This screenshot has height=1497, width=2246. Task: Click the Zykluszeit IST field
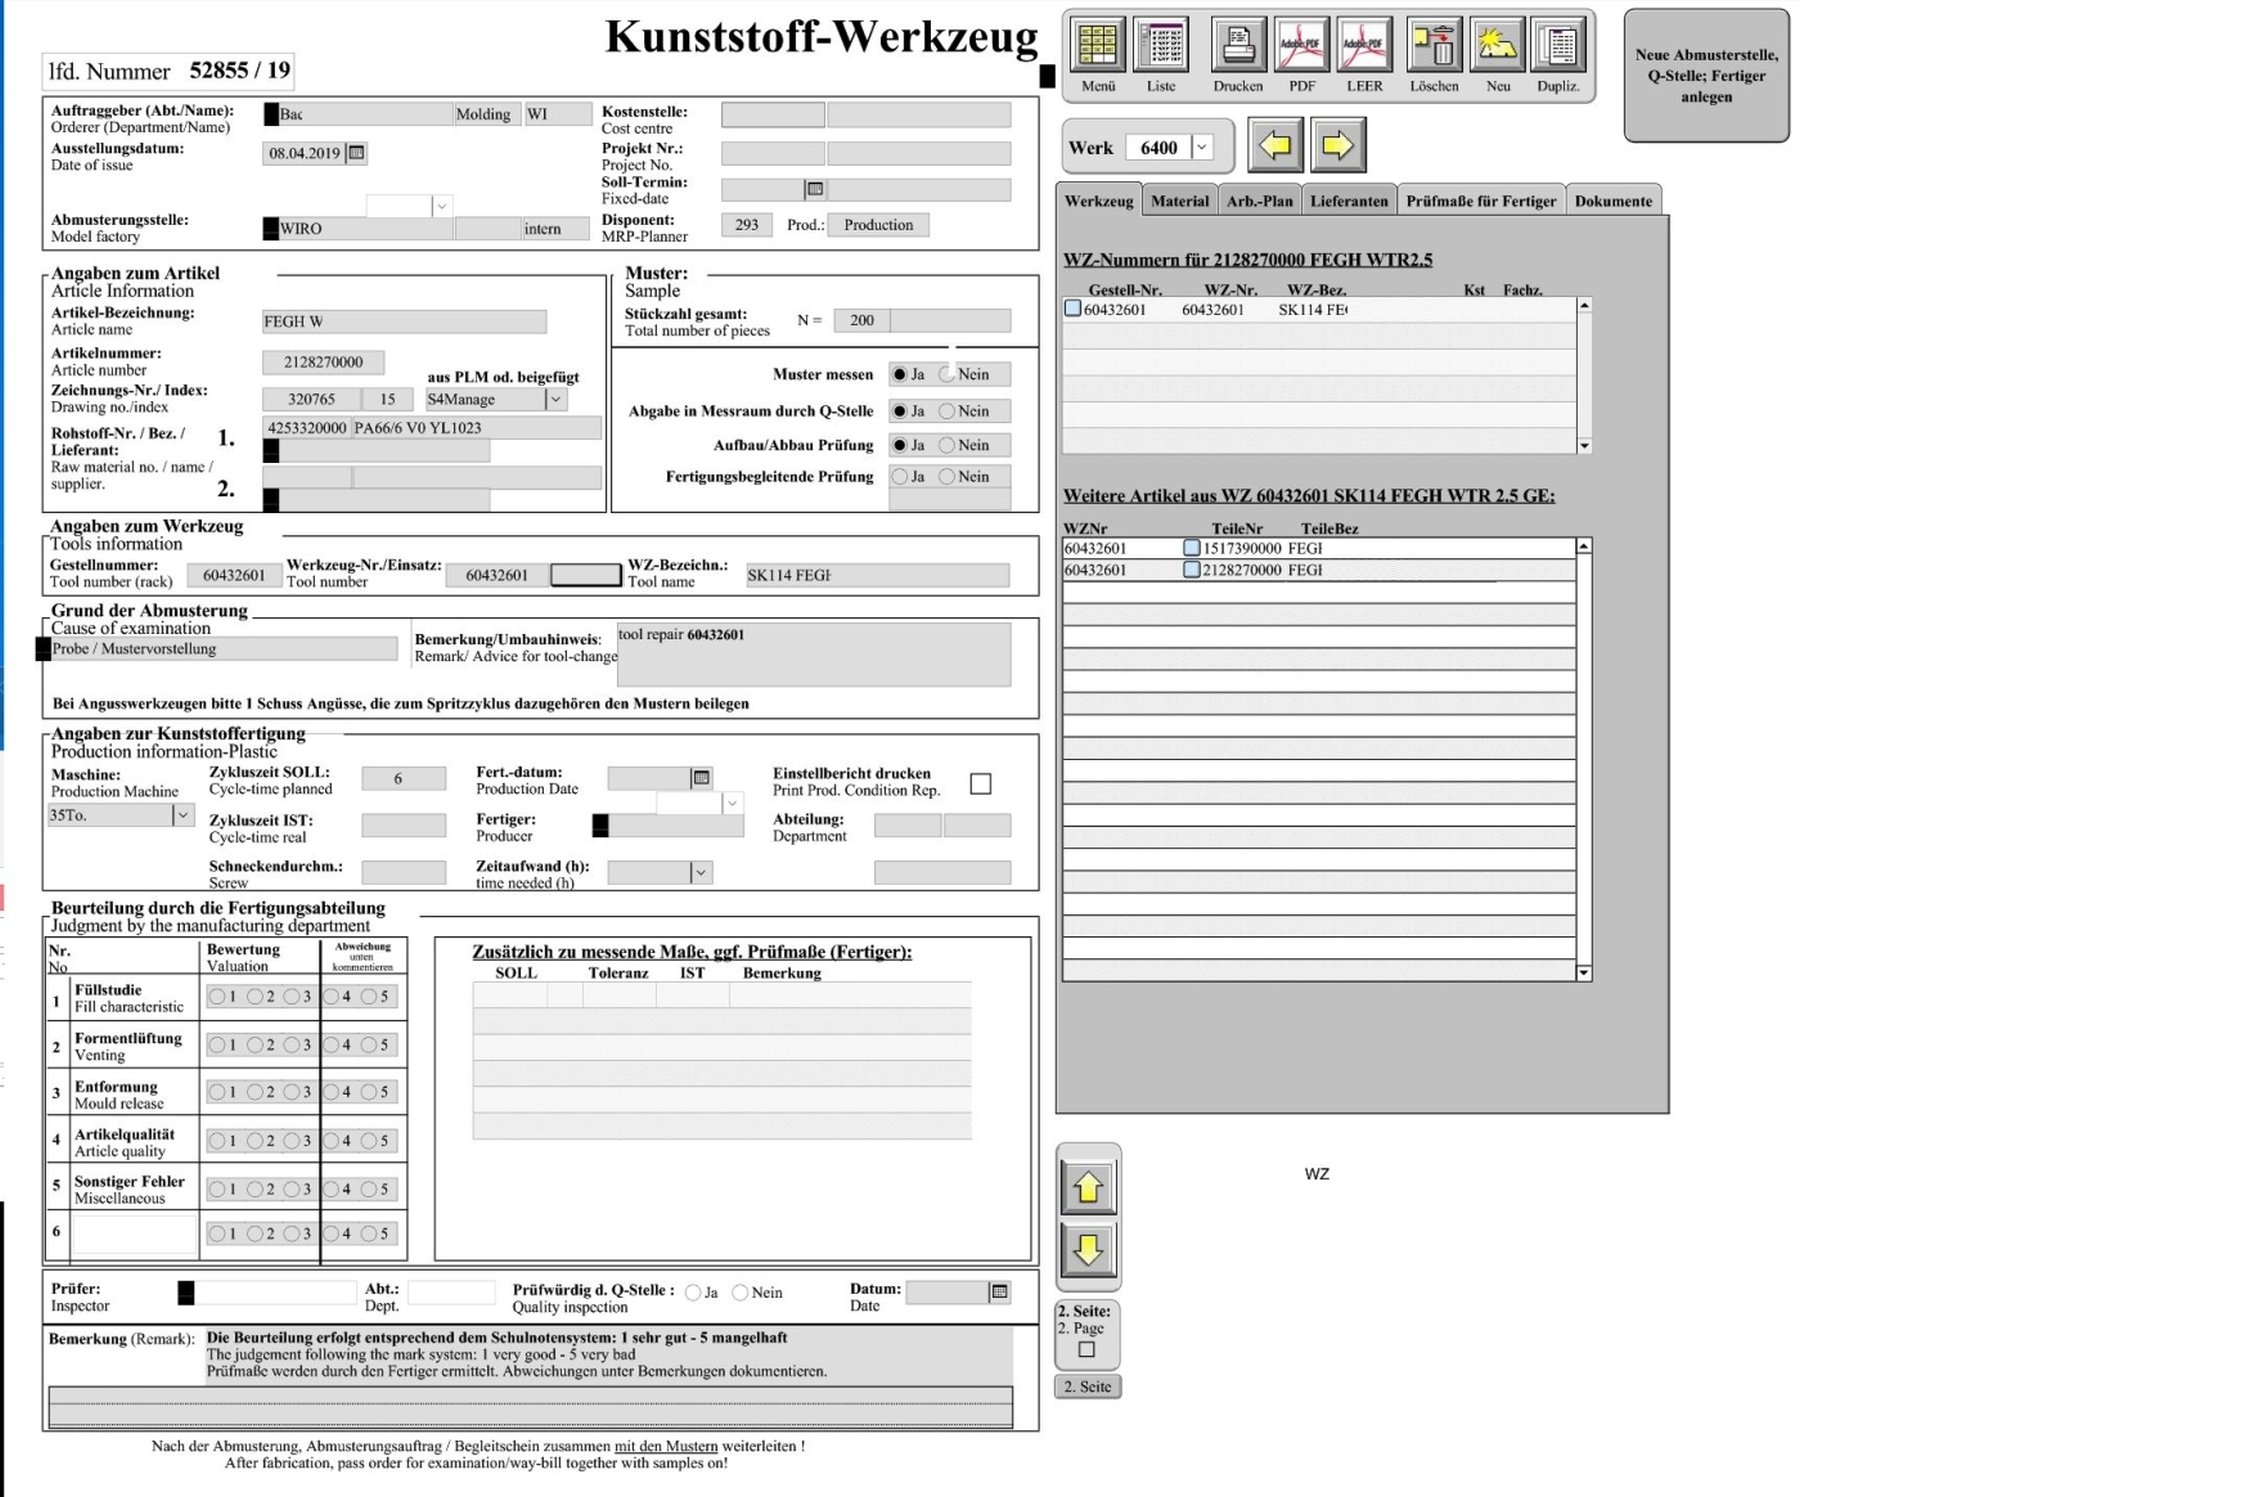pyautogui.click(x=403, y=825)
